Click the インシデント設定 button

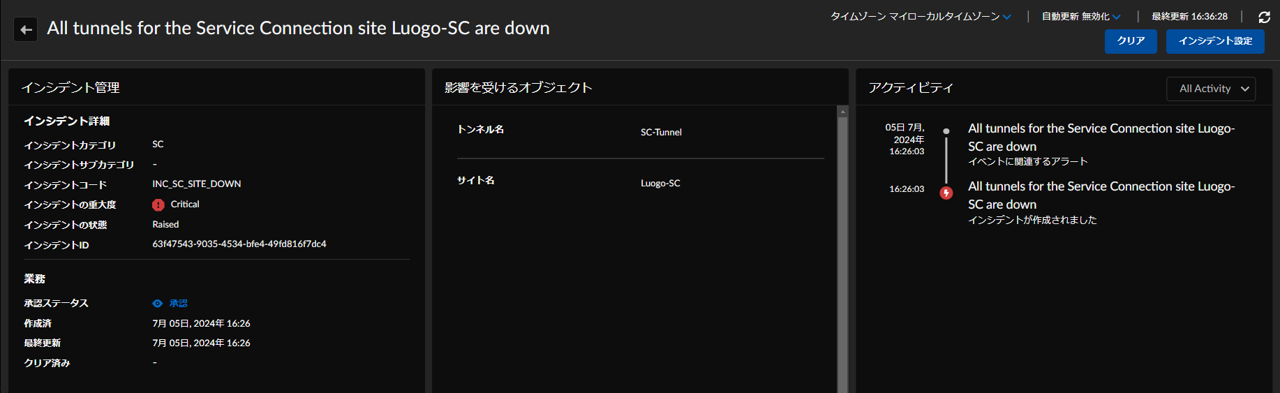coord(1215,41)
